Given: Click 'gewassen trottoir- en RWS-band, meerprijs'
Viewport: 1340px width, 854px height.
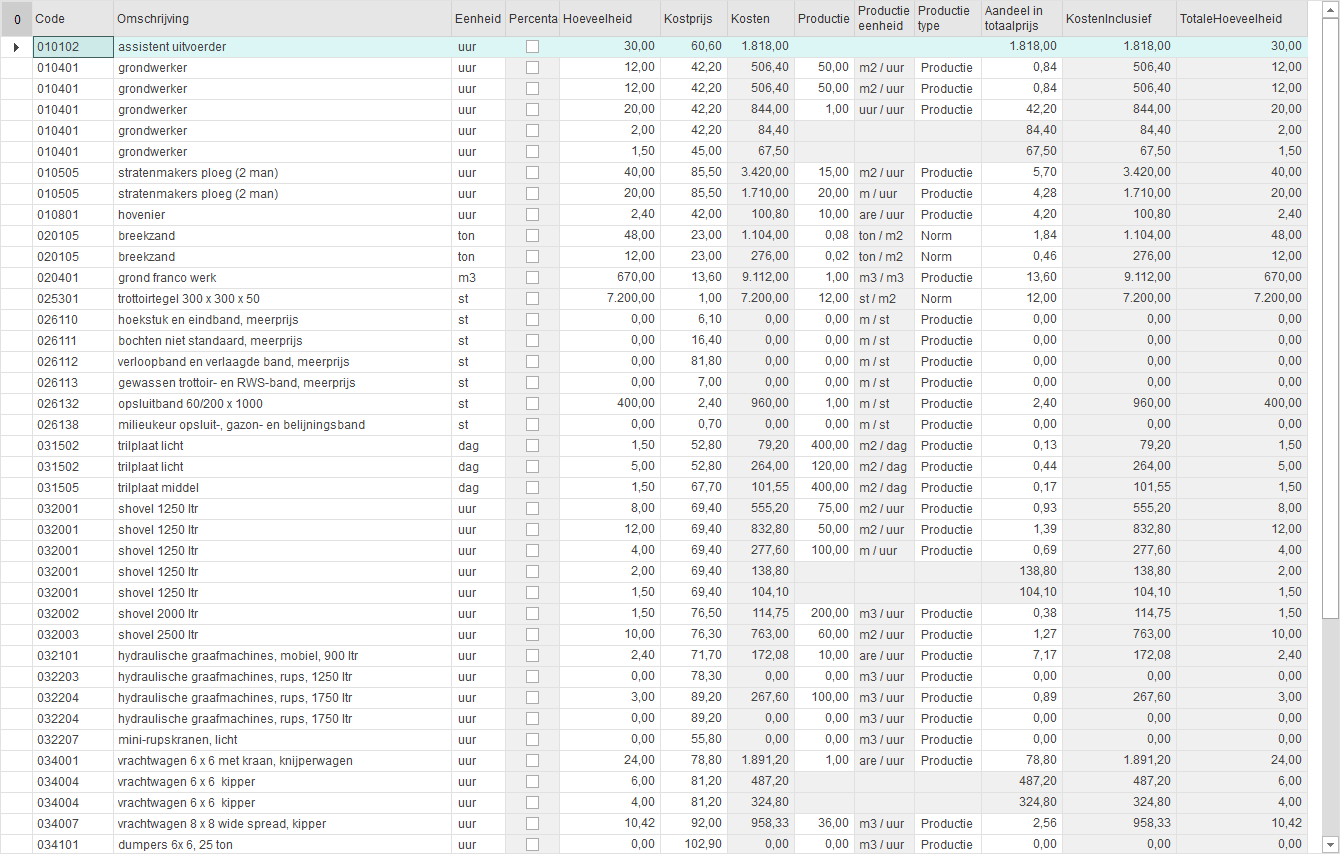Looking at the screenshot, I should 282,383.
